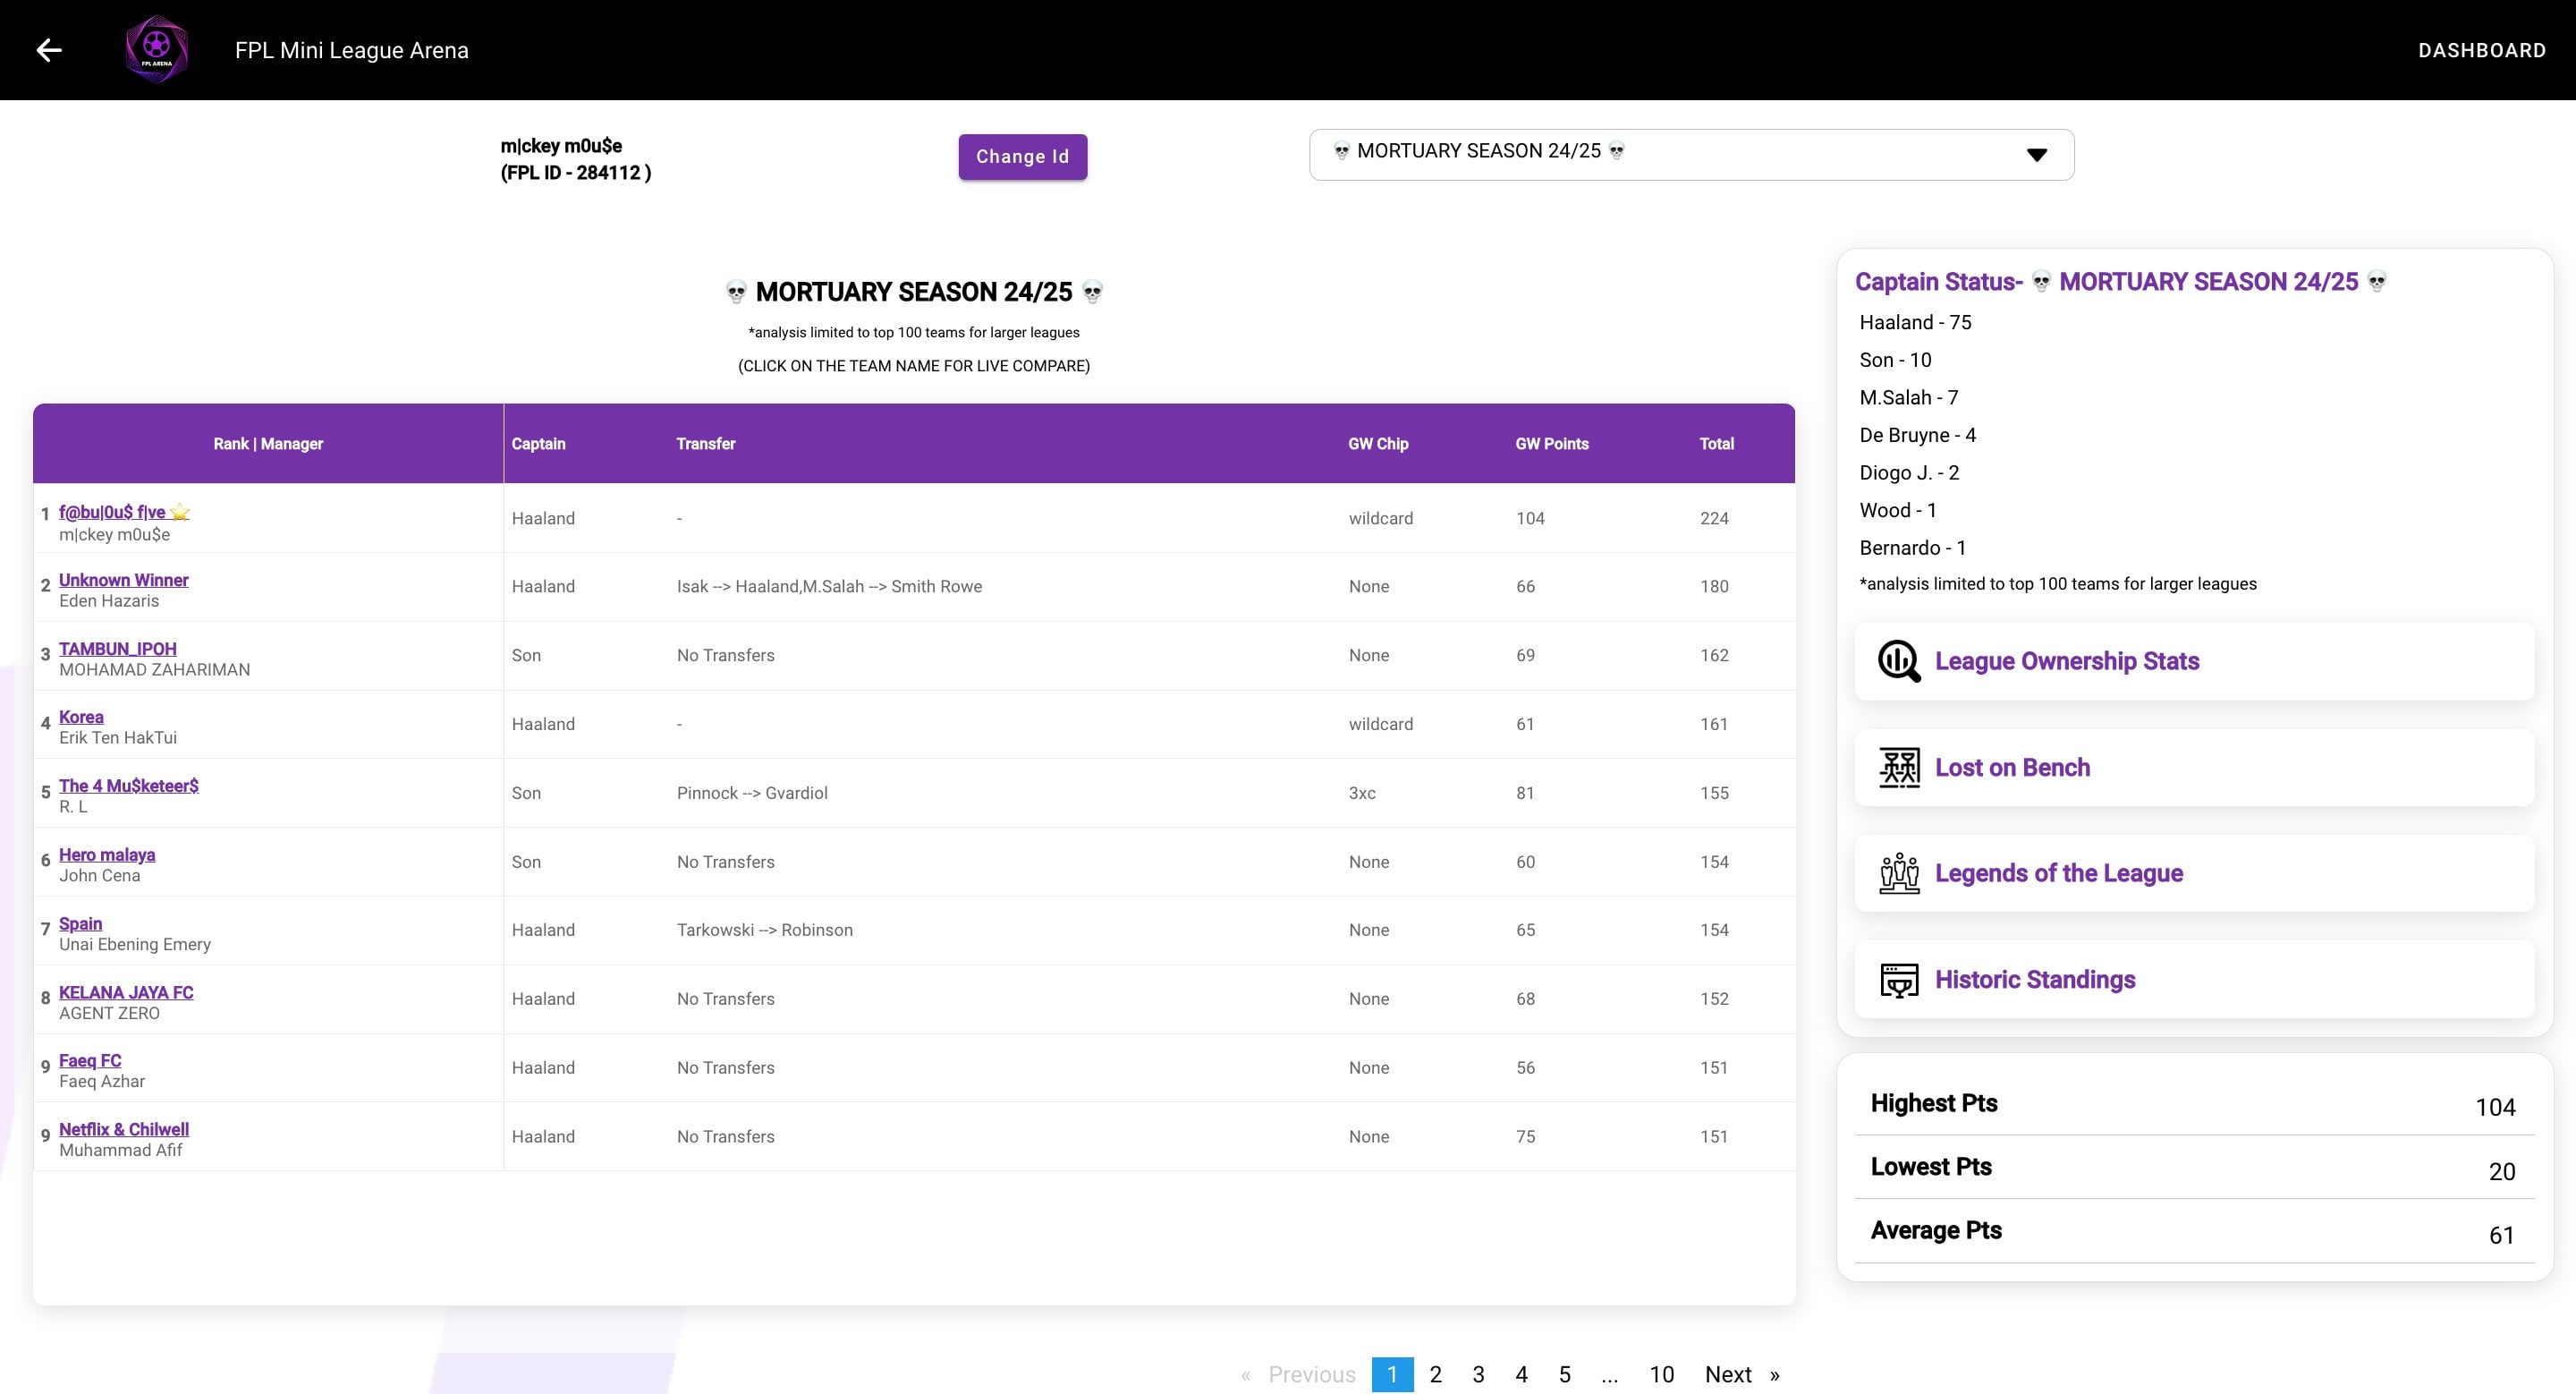Screen dimensions: 2576x1394
Task: Click the Transfer column header
Action: (x=705, y=444)
